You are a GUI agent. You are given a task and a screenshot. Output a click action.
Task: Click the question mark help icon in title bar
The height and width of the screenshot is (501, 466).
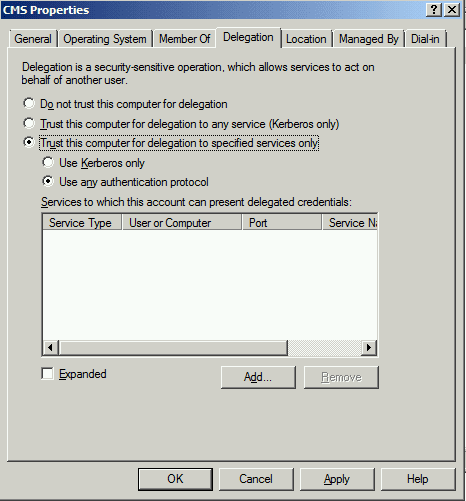point(434,10)
